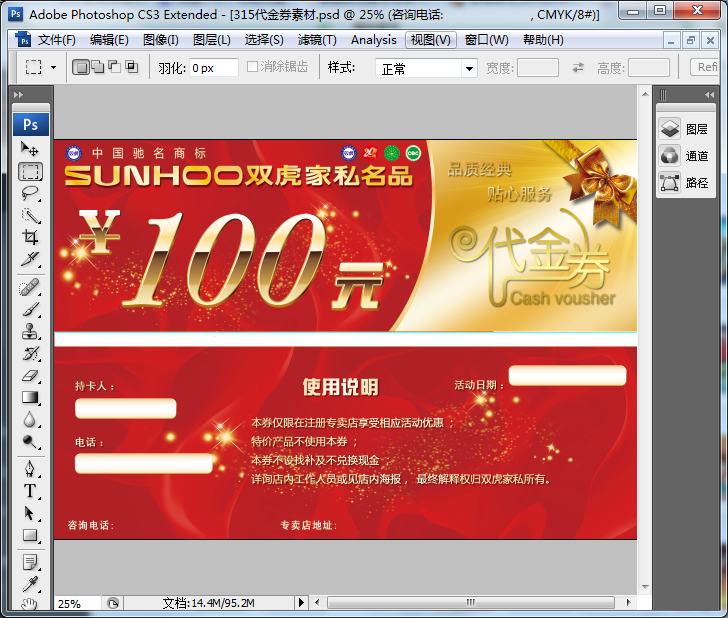Click the Ps logo atop the toolbox
728x618 pixels.
coord(31,124)
